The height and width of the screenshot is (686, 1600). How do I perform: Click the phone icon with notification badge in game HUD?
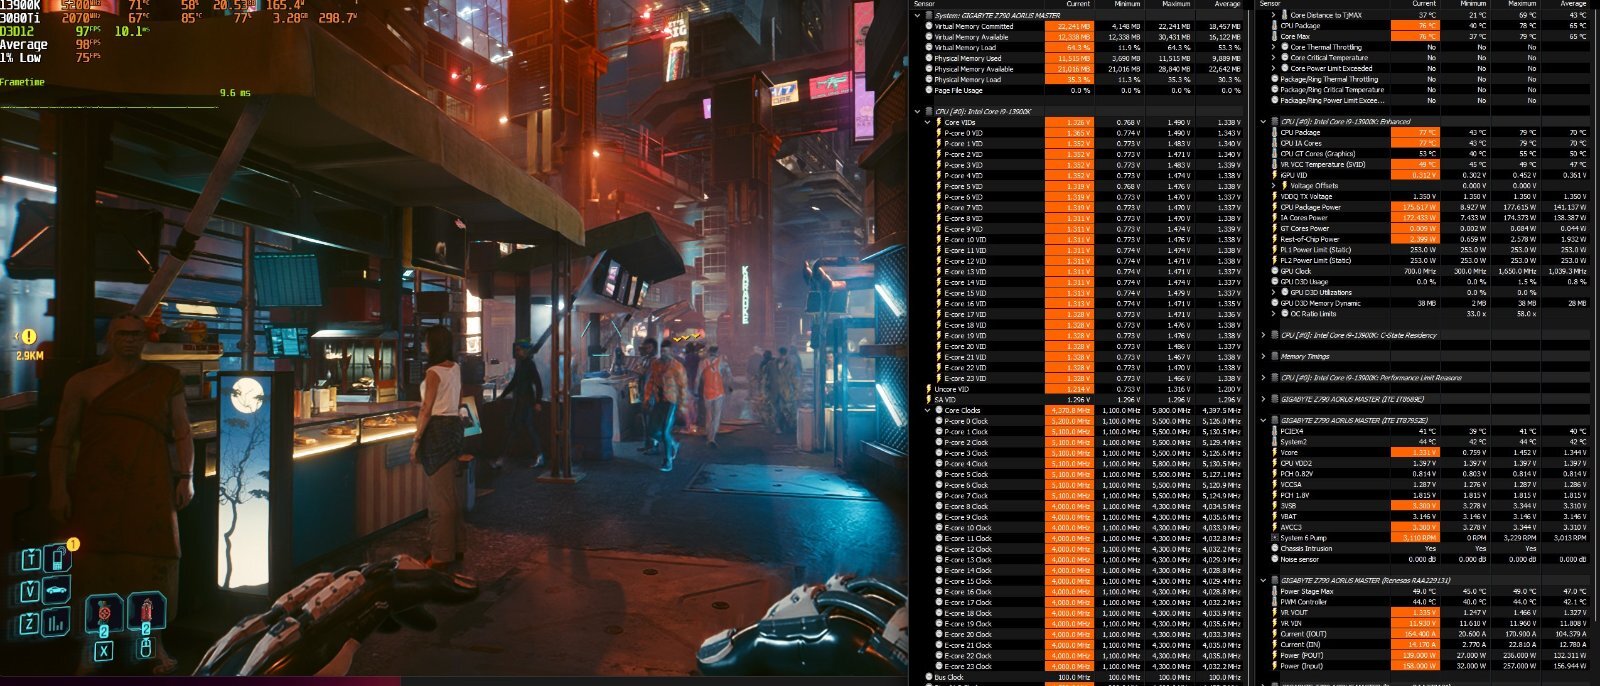point(60,558)
